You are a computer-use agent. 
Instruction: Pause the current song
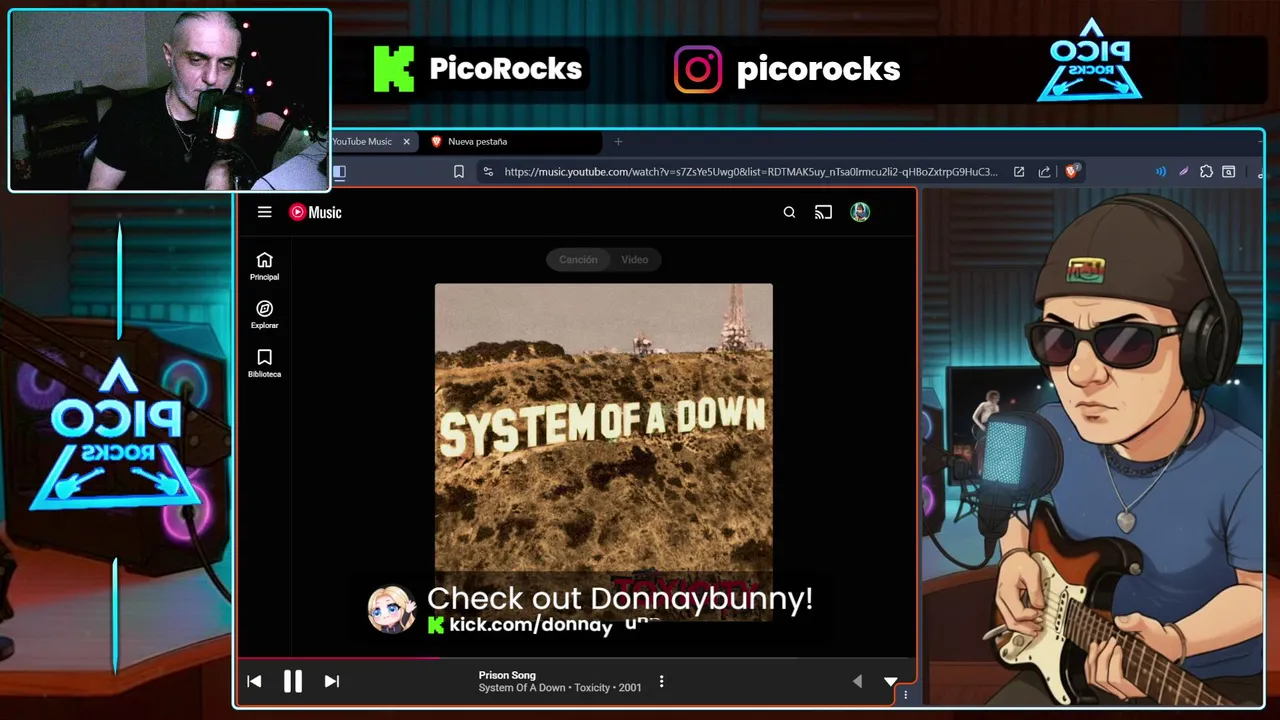click(x=293, y=681)
